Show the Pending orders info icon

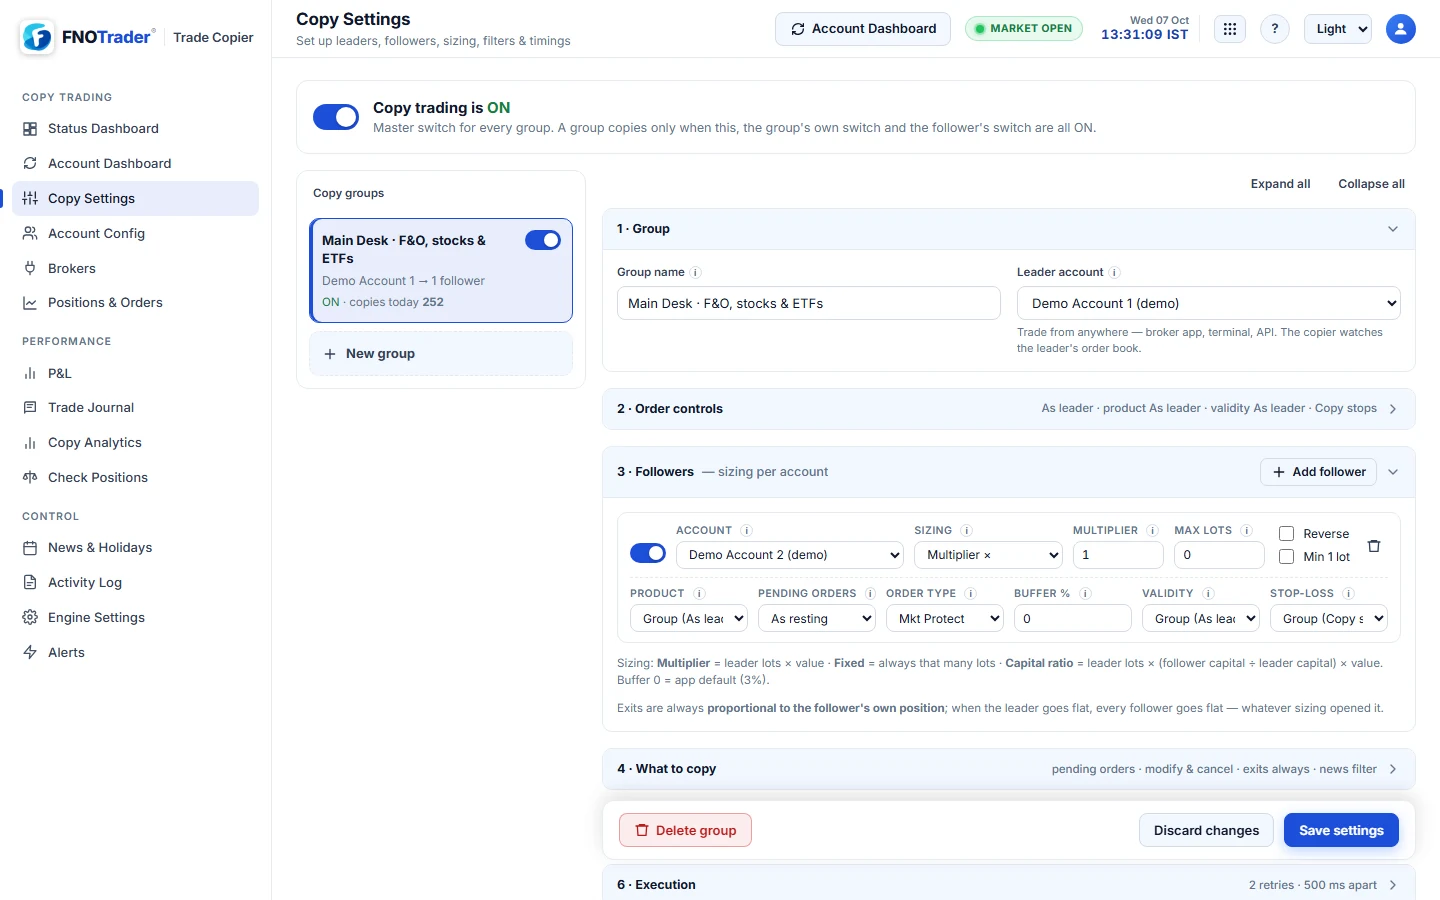870,593
